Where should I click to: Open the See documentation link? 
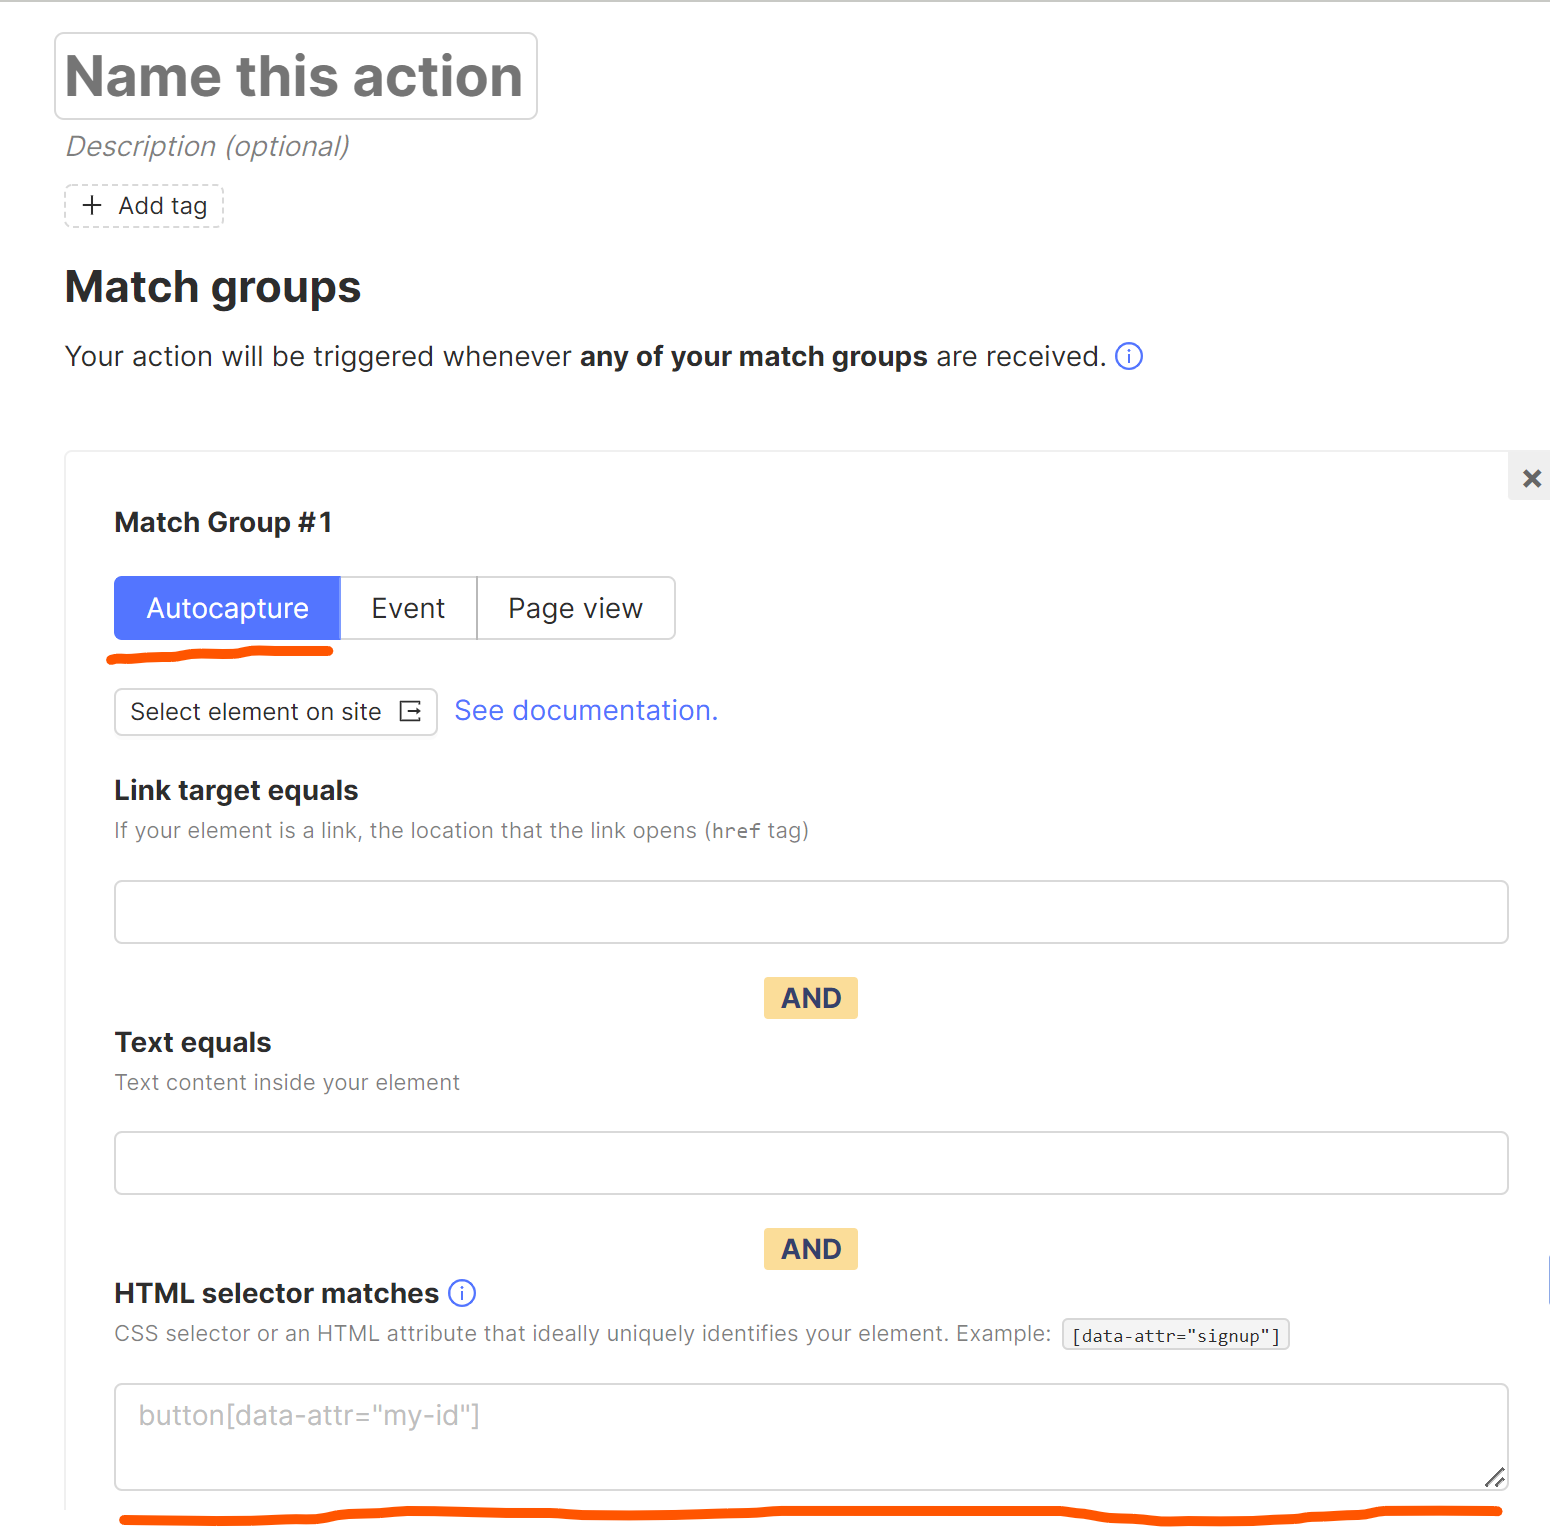(x=586, y=710)
